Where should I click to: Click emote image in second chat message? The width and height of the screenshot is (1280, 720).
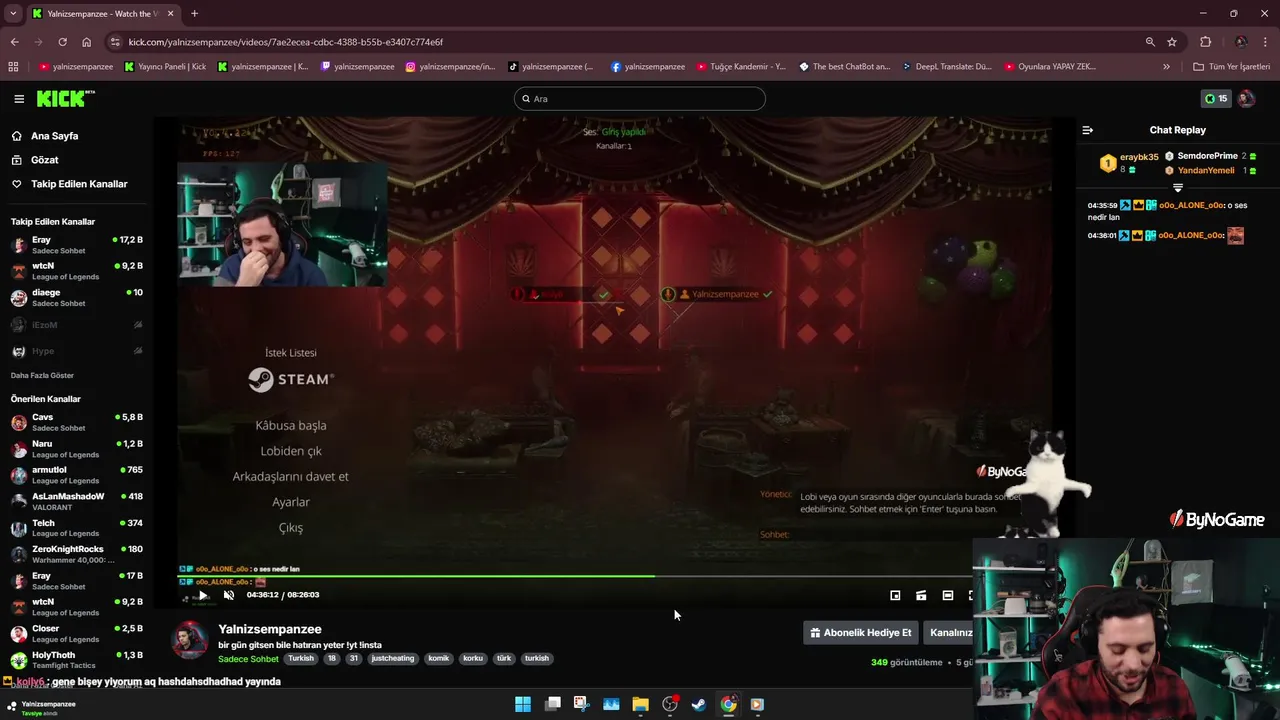(1236, 236)
